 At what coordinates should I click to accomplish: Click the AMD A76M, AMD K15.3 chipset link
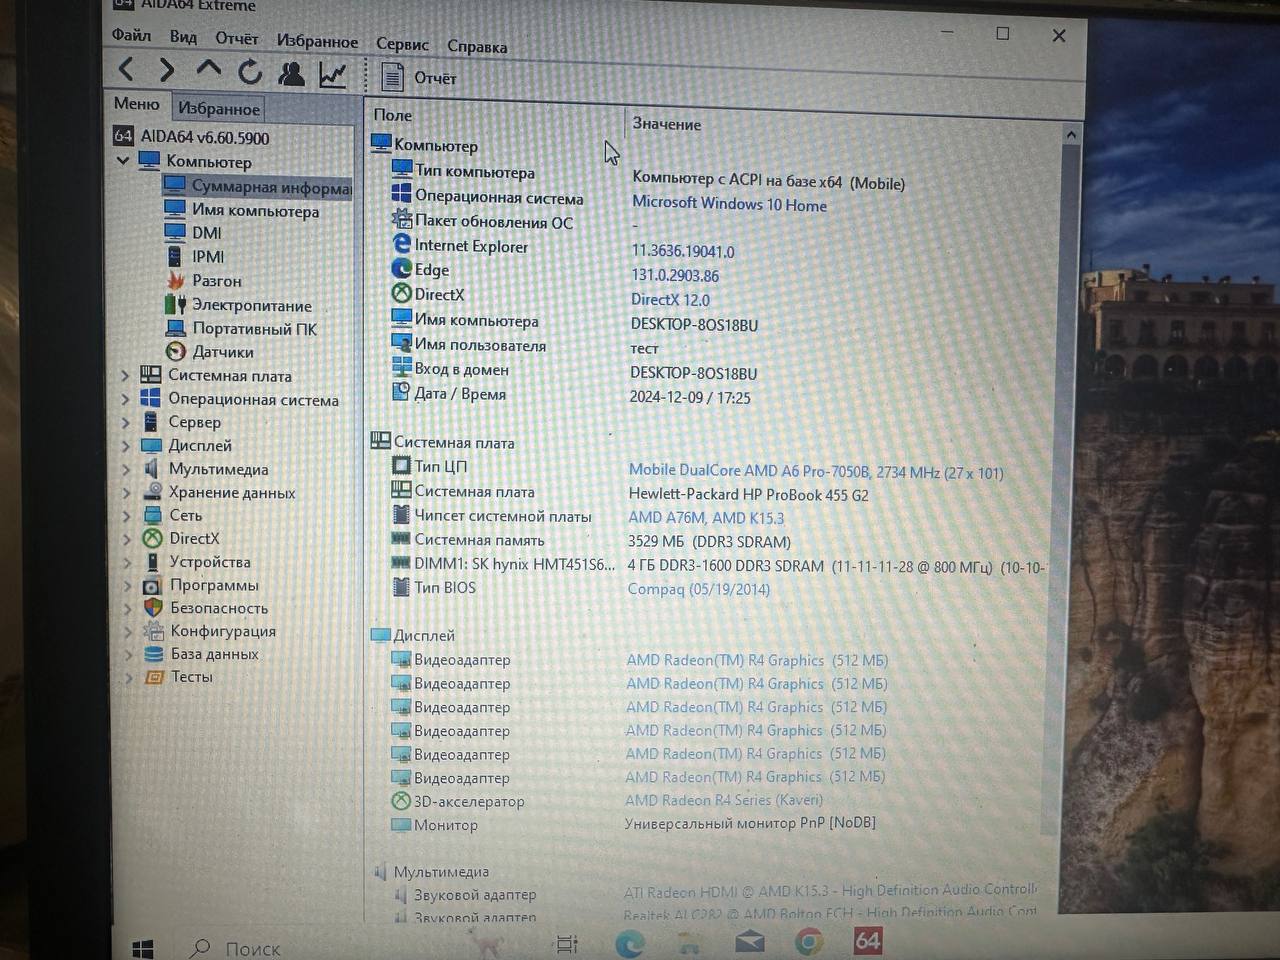click(706, 518)
